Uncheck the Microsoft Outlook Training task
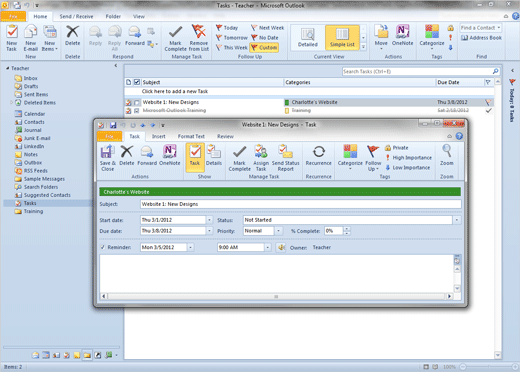 coord(137,110)
